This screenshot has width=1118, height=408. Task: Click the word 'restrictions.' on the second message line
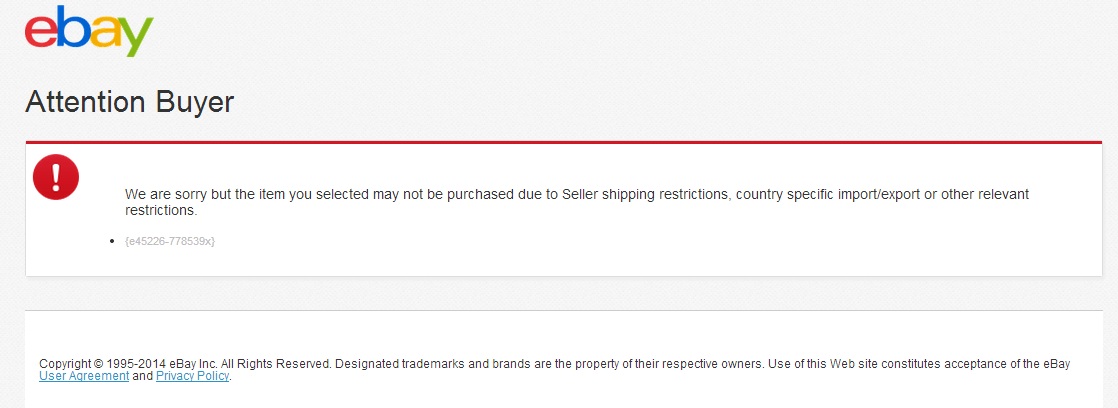[161, 211]
